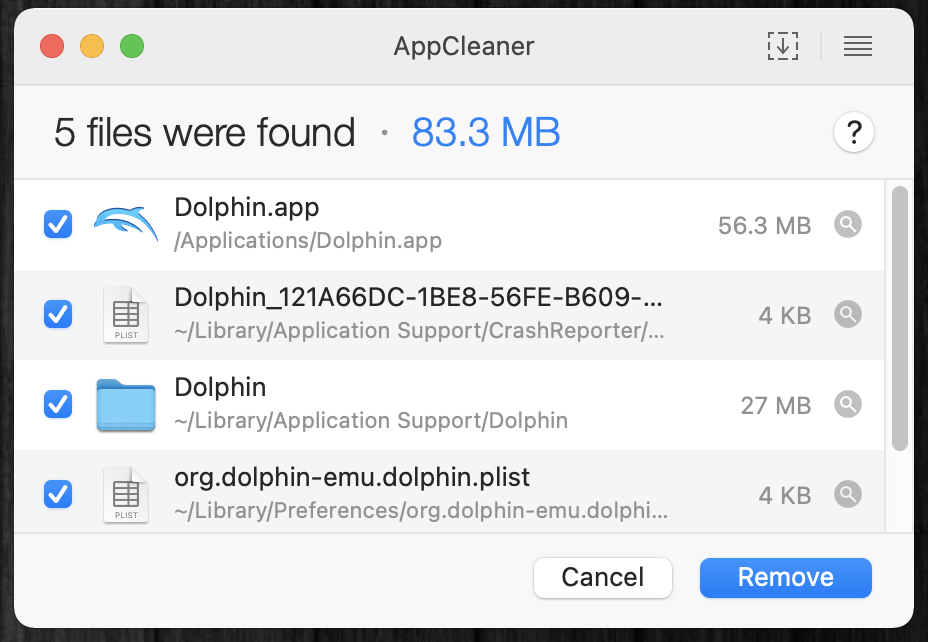Click the blue Dolphin folder icon
Viewport: 928px width, 642px height.
point(126,405)
